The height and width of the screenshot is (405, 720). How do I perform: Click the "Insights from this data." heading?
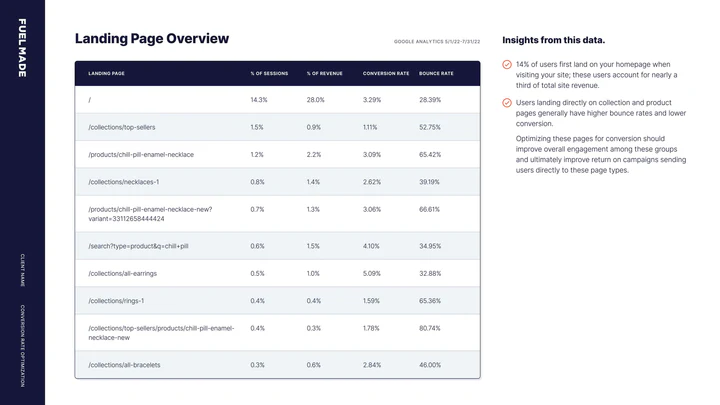tap(553, 41)
